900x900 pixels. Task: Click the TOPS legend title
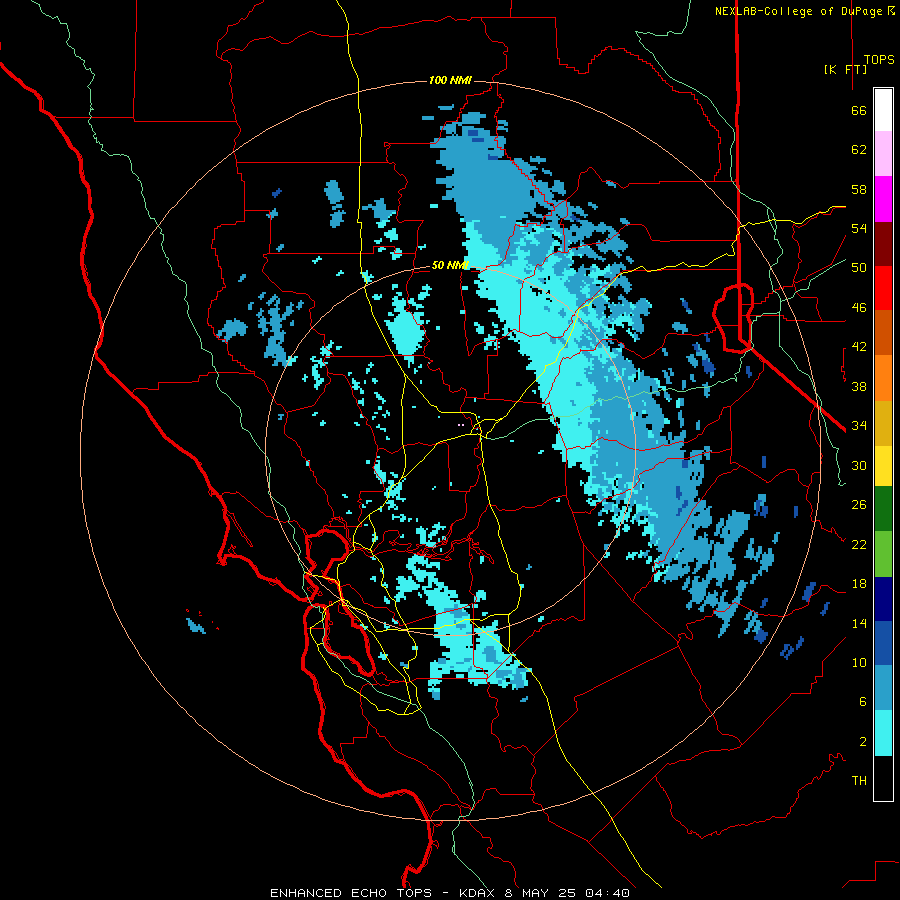pyautogui.click(x=879, y=59)
